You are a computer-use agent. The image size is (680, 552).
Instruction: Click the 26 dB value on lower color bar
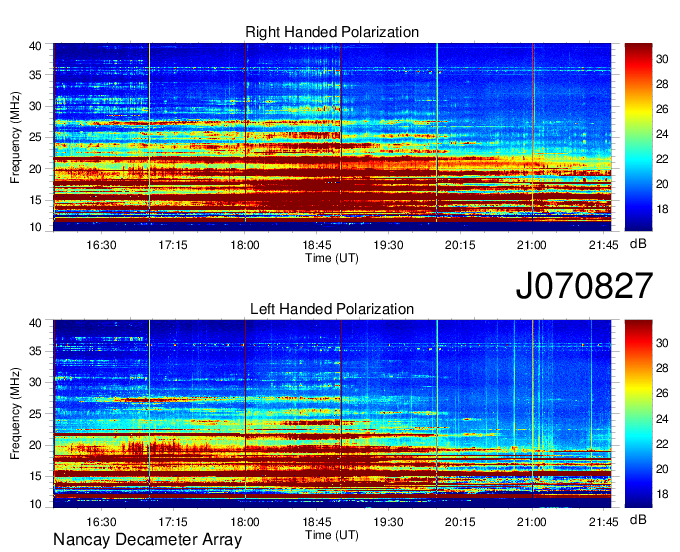tap(662, 393)
